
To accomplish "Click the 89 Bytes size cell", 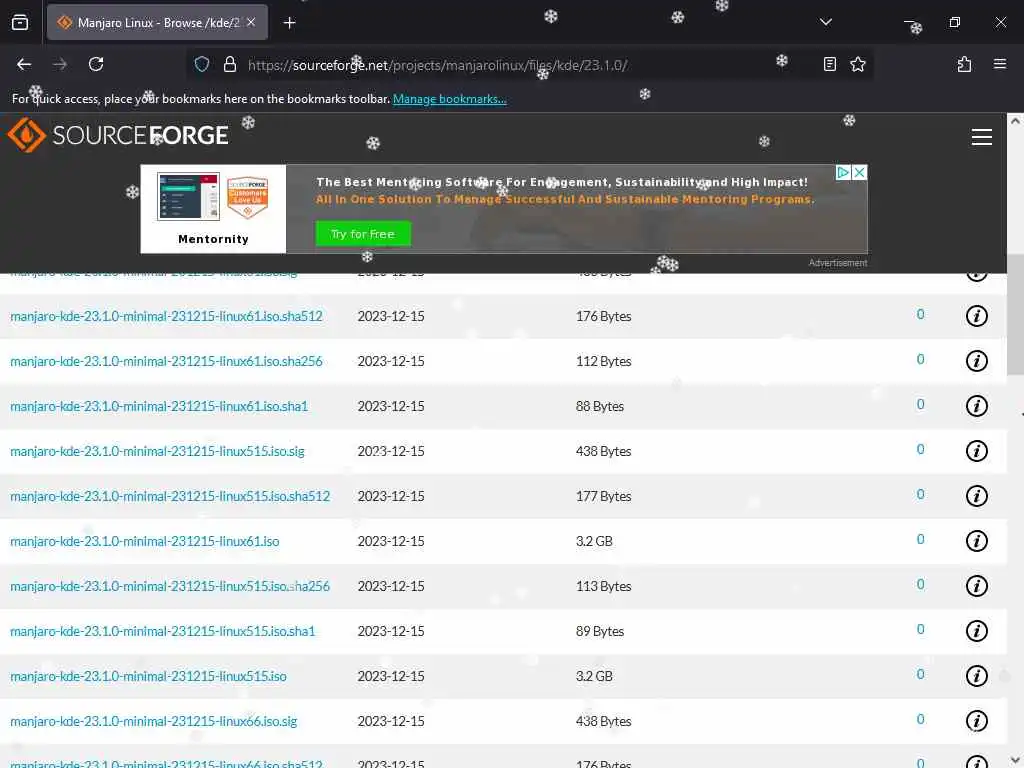I will [600, 632].
